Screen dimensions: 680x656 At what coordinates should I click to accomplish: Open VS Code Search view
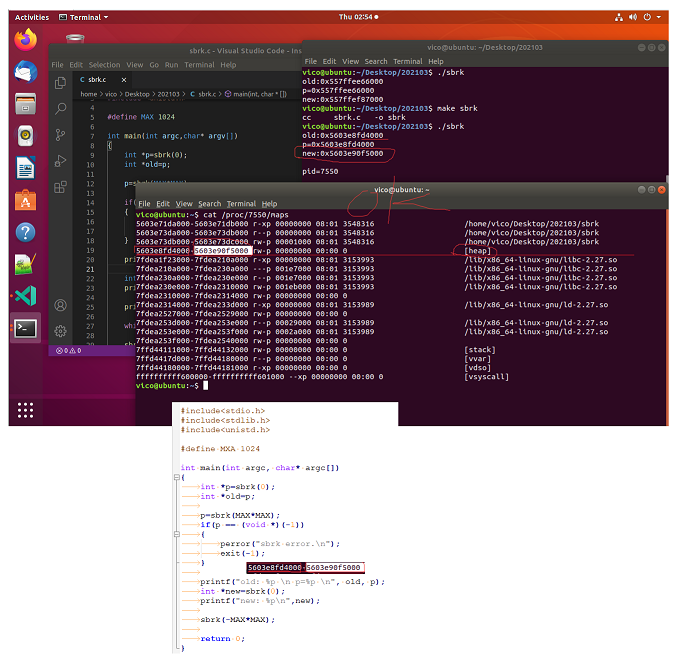pyautogui.click(x=61, y=109)
